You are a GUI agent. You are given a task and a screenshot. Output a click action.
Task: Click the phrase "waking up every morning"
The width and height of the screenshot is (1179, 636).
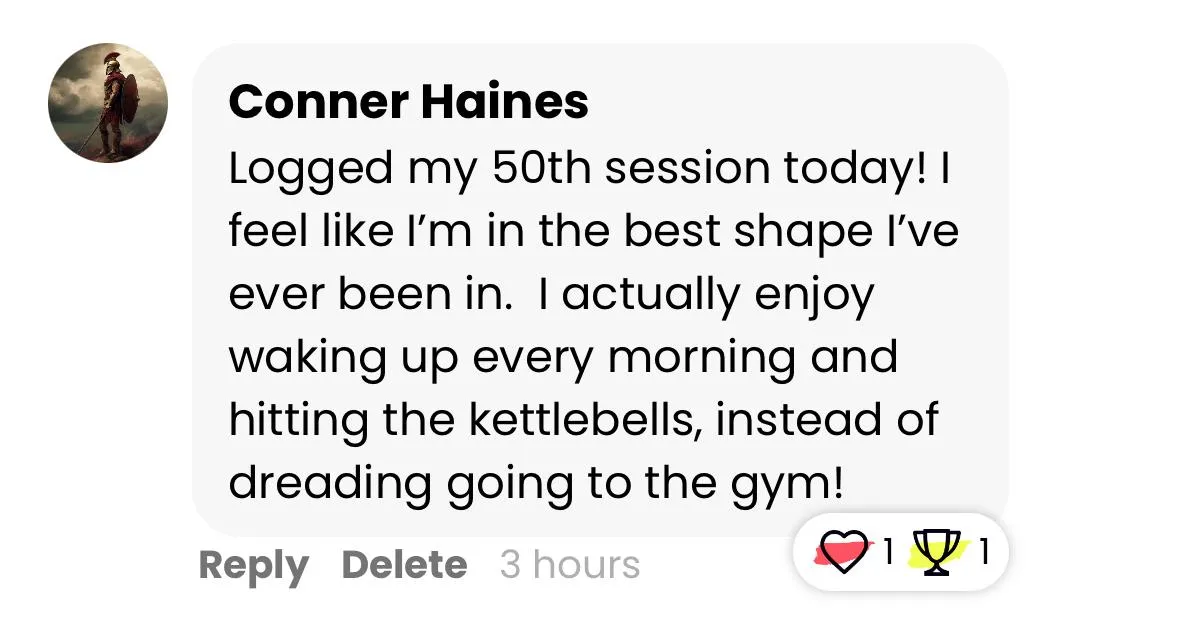click(512, 358)
